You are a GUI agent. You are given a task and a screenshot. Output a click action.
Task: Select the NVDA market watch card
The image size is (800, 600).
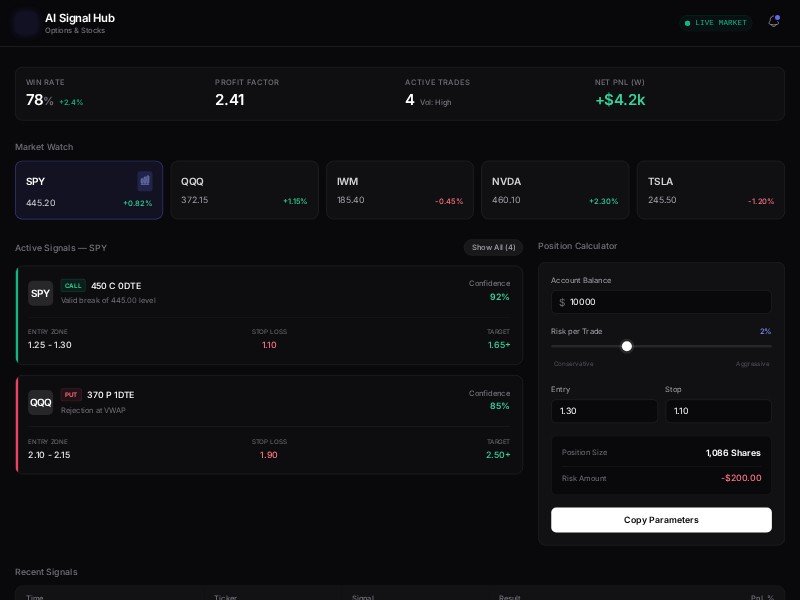coord(555,190)
